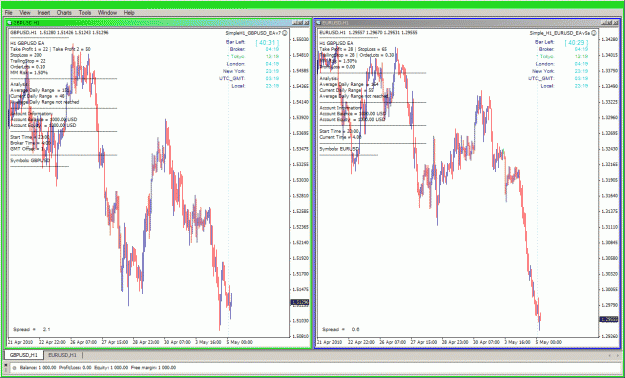The width and height of the screenshot is (625, 378).
Task: Click the smiley EA icon in EURUSD chart
Action: point(594,33)
